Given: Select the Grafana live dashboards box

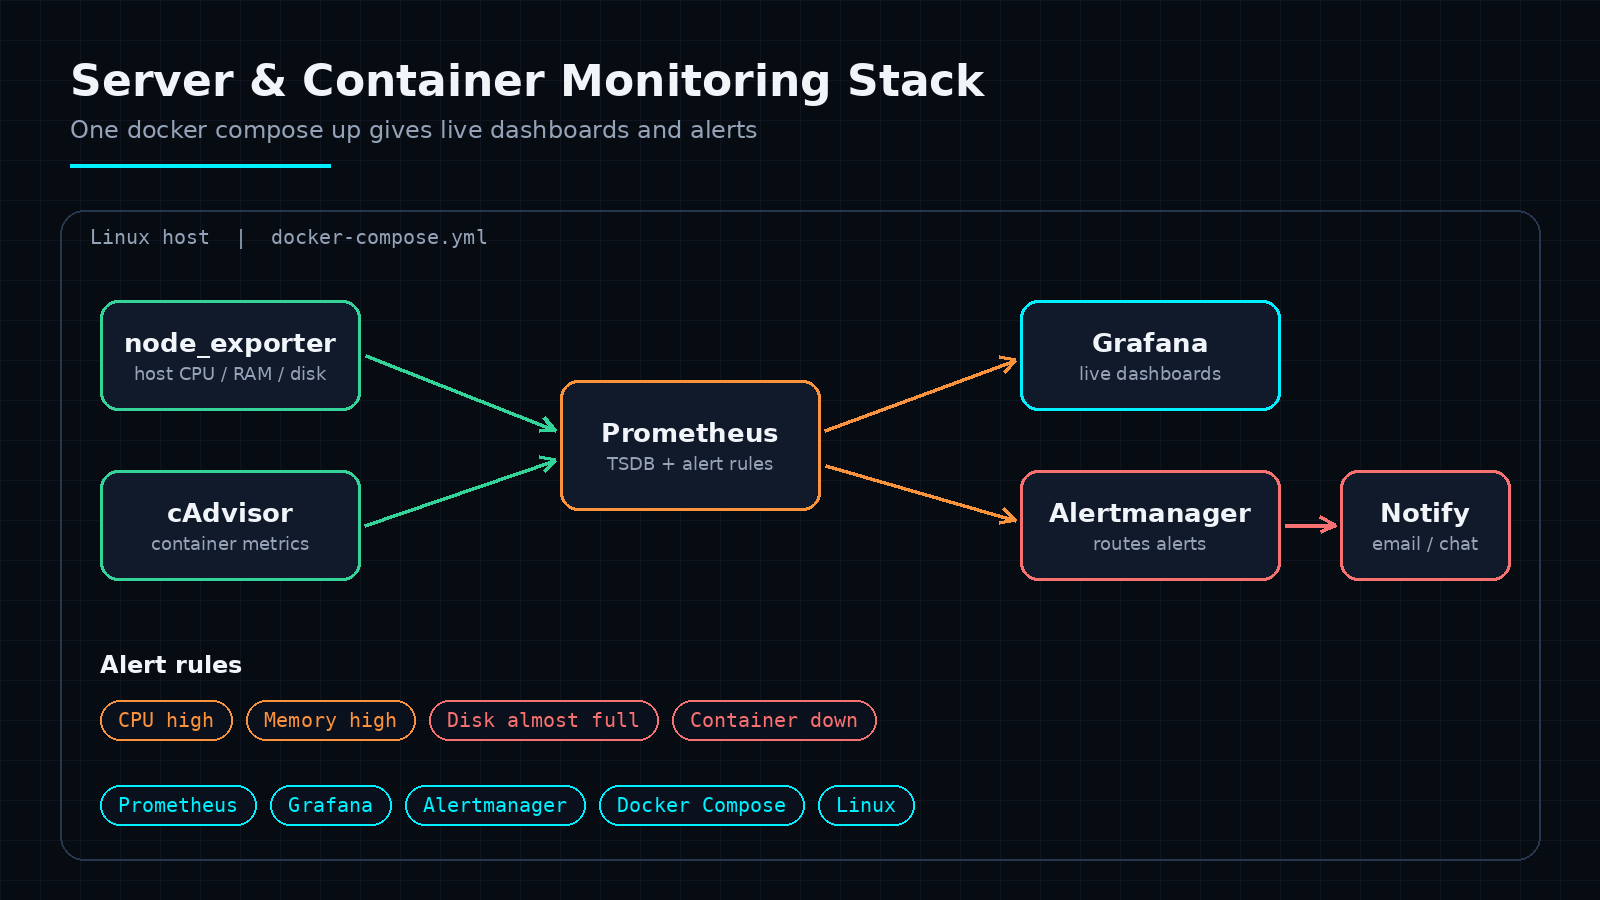Looking at the screenshot, I should 1150,355.
